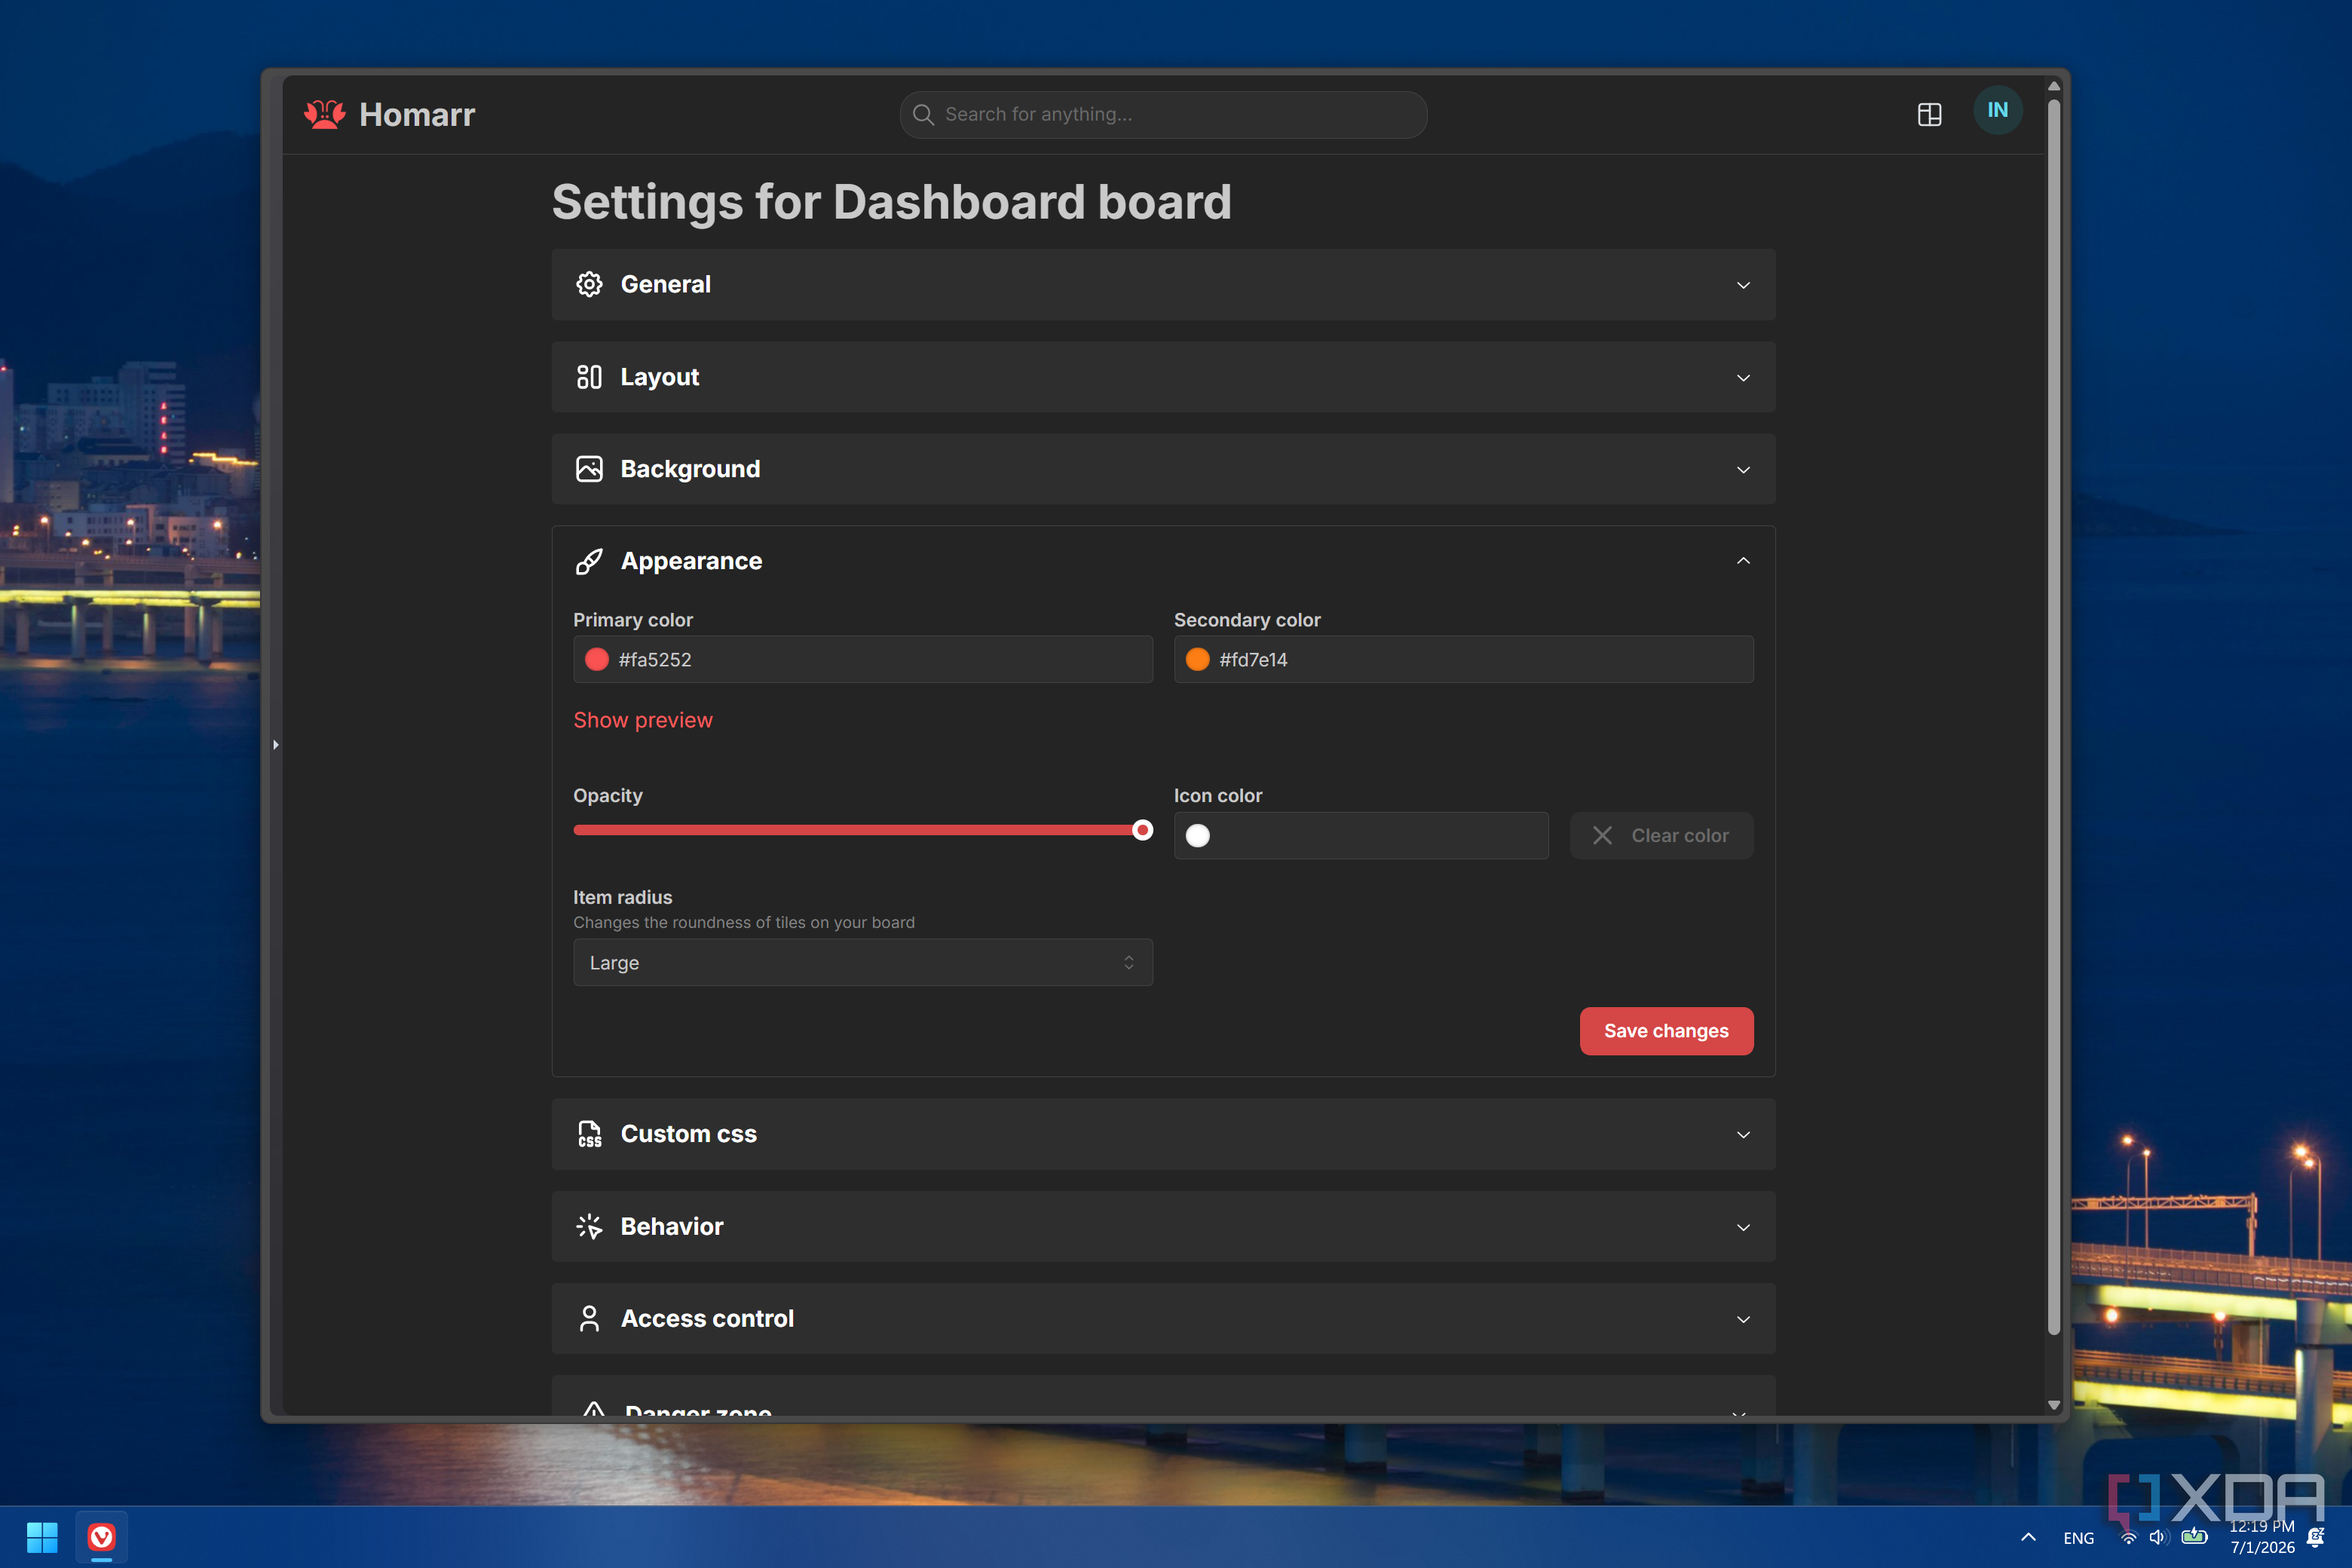Click the ENG language indicator
This screenshot has width=2352, height=1568.
point(2078,1538)
